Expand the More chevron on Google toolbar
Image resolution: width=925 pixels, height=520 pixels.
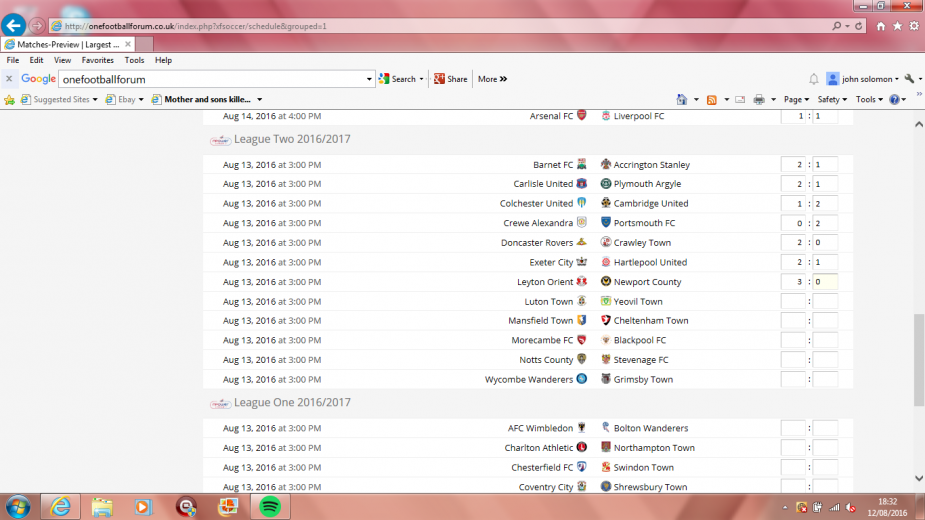pyautogui.click(x=503, y=79)
